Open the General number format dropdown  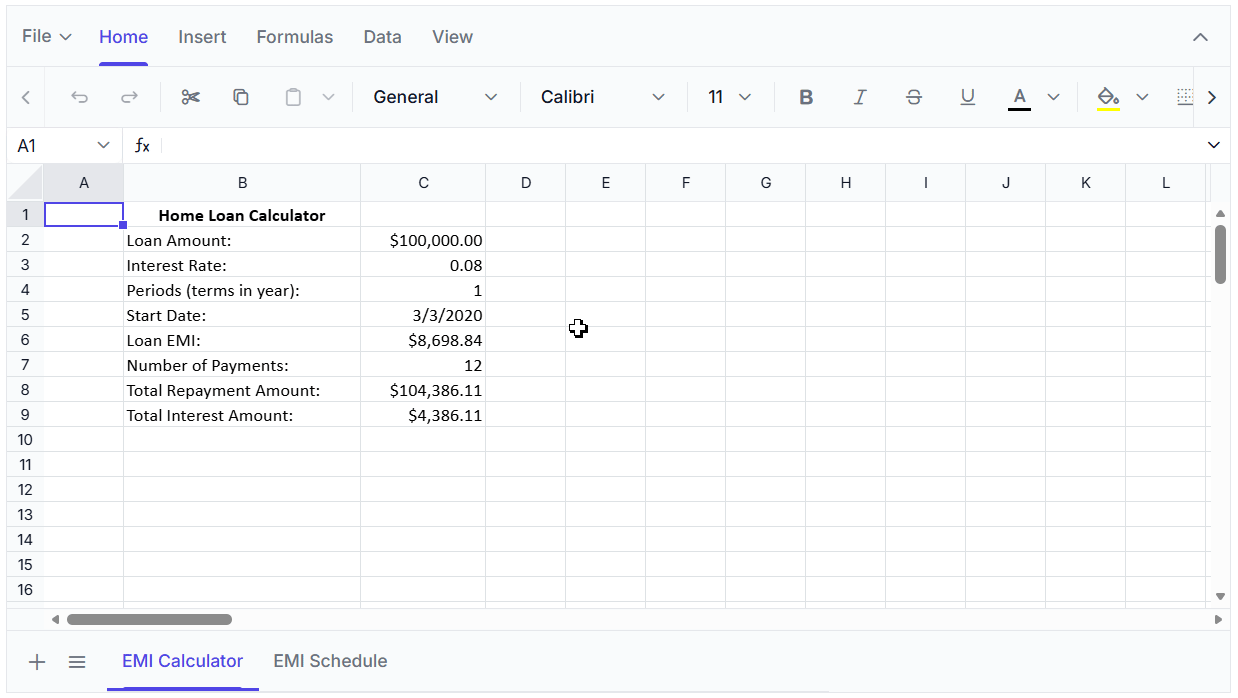tap(435, 97)
